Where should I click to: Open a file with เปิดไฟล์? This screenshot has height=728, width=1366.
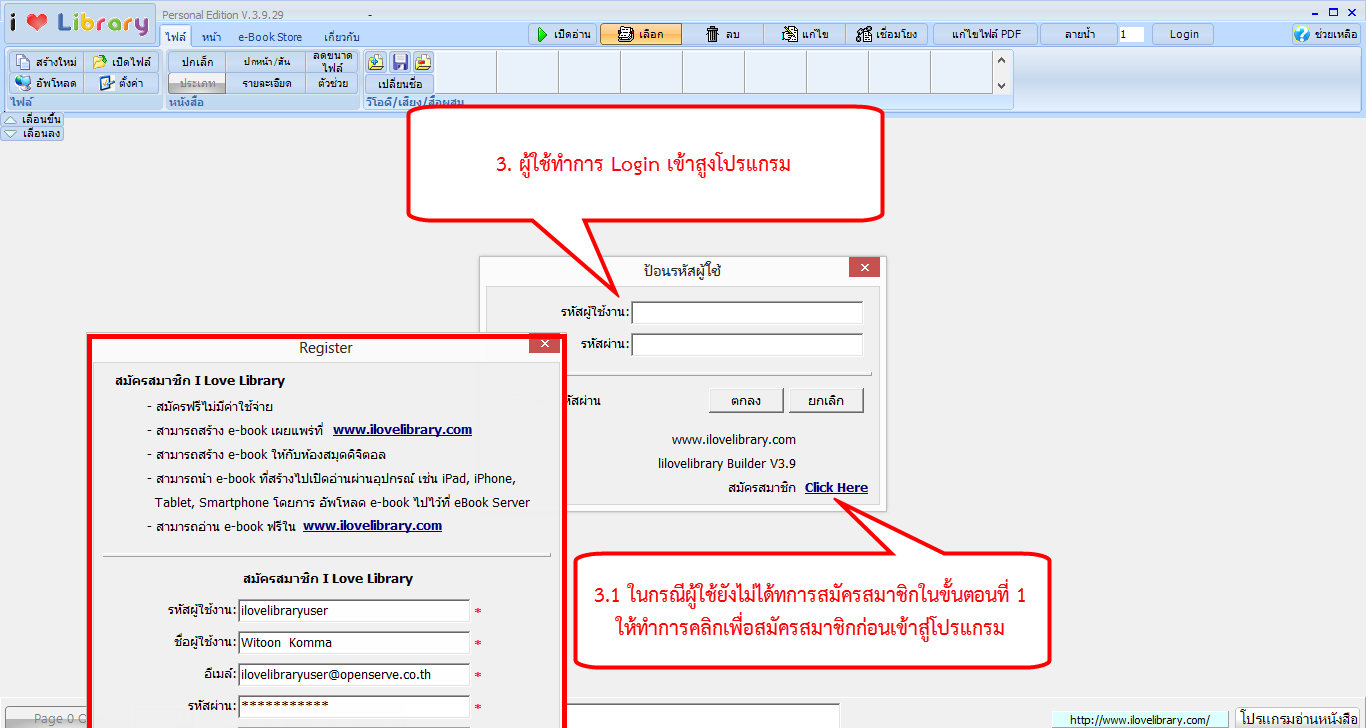pyautogui.click(x=121, y=62)
